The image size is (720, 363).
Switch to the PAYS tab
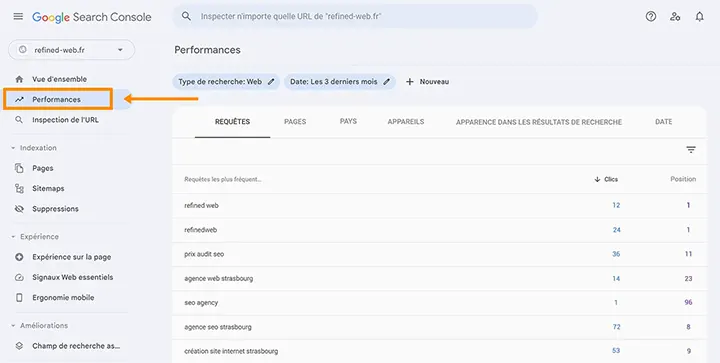tap(348, 122)
